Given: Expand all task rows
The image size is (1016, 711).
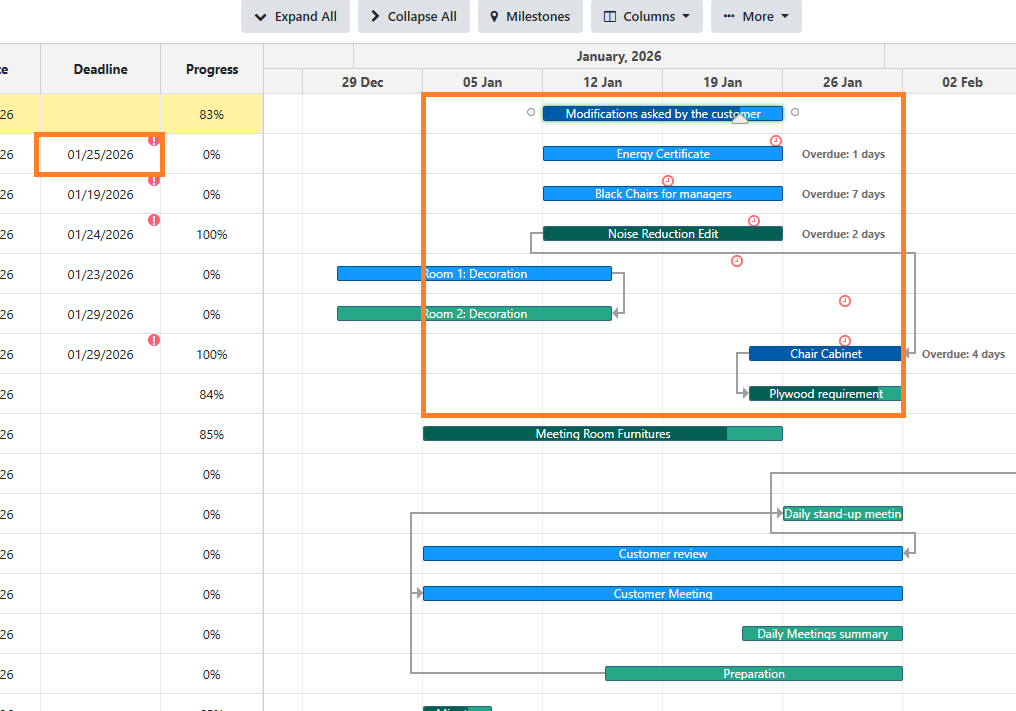Looking at the screenshot, I should [x=295, y=17].
